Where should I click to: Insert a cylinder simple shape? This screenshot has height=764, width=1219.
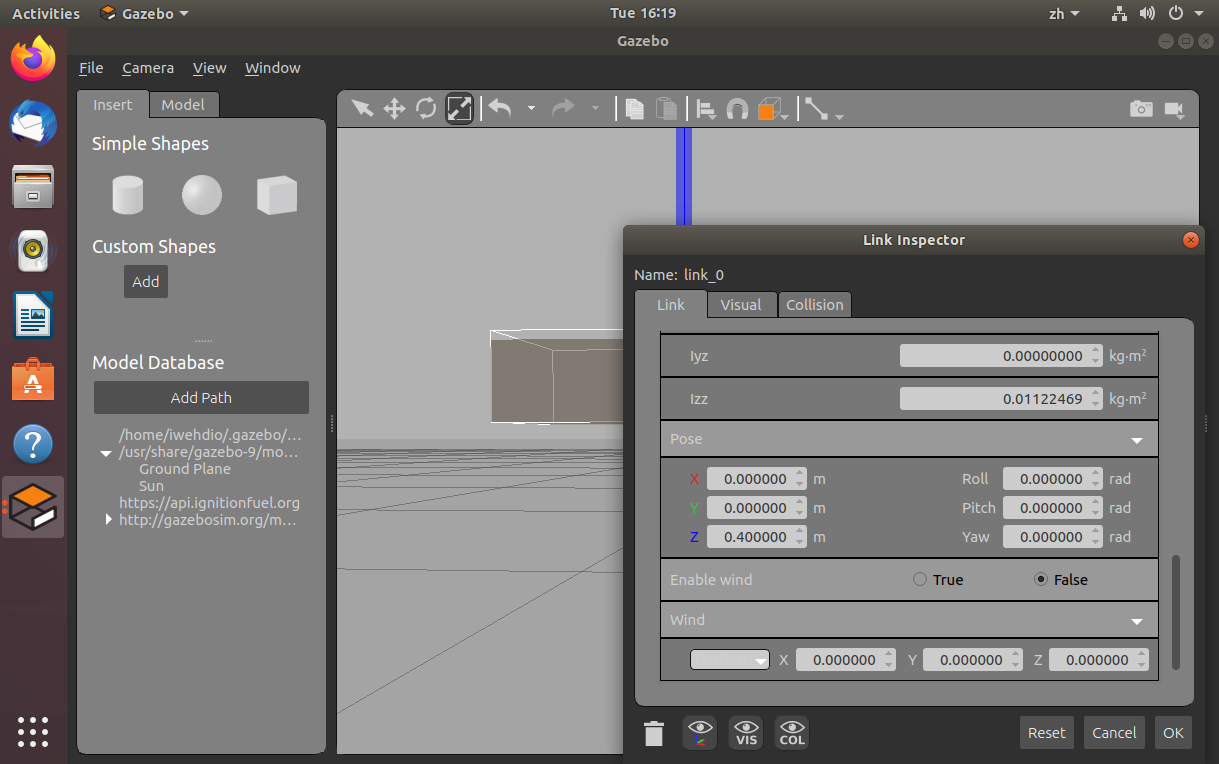(x=128, y=194)
